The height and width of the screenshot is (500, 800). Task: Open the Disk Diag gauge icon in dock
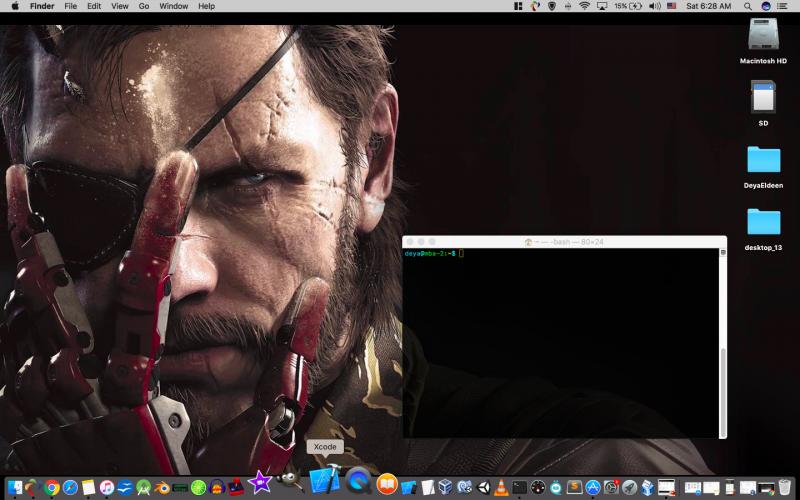(538, 488)
